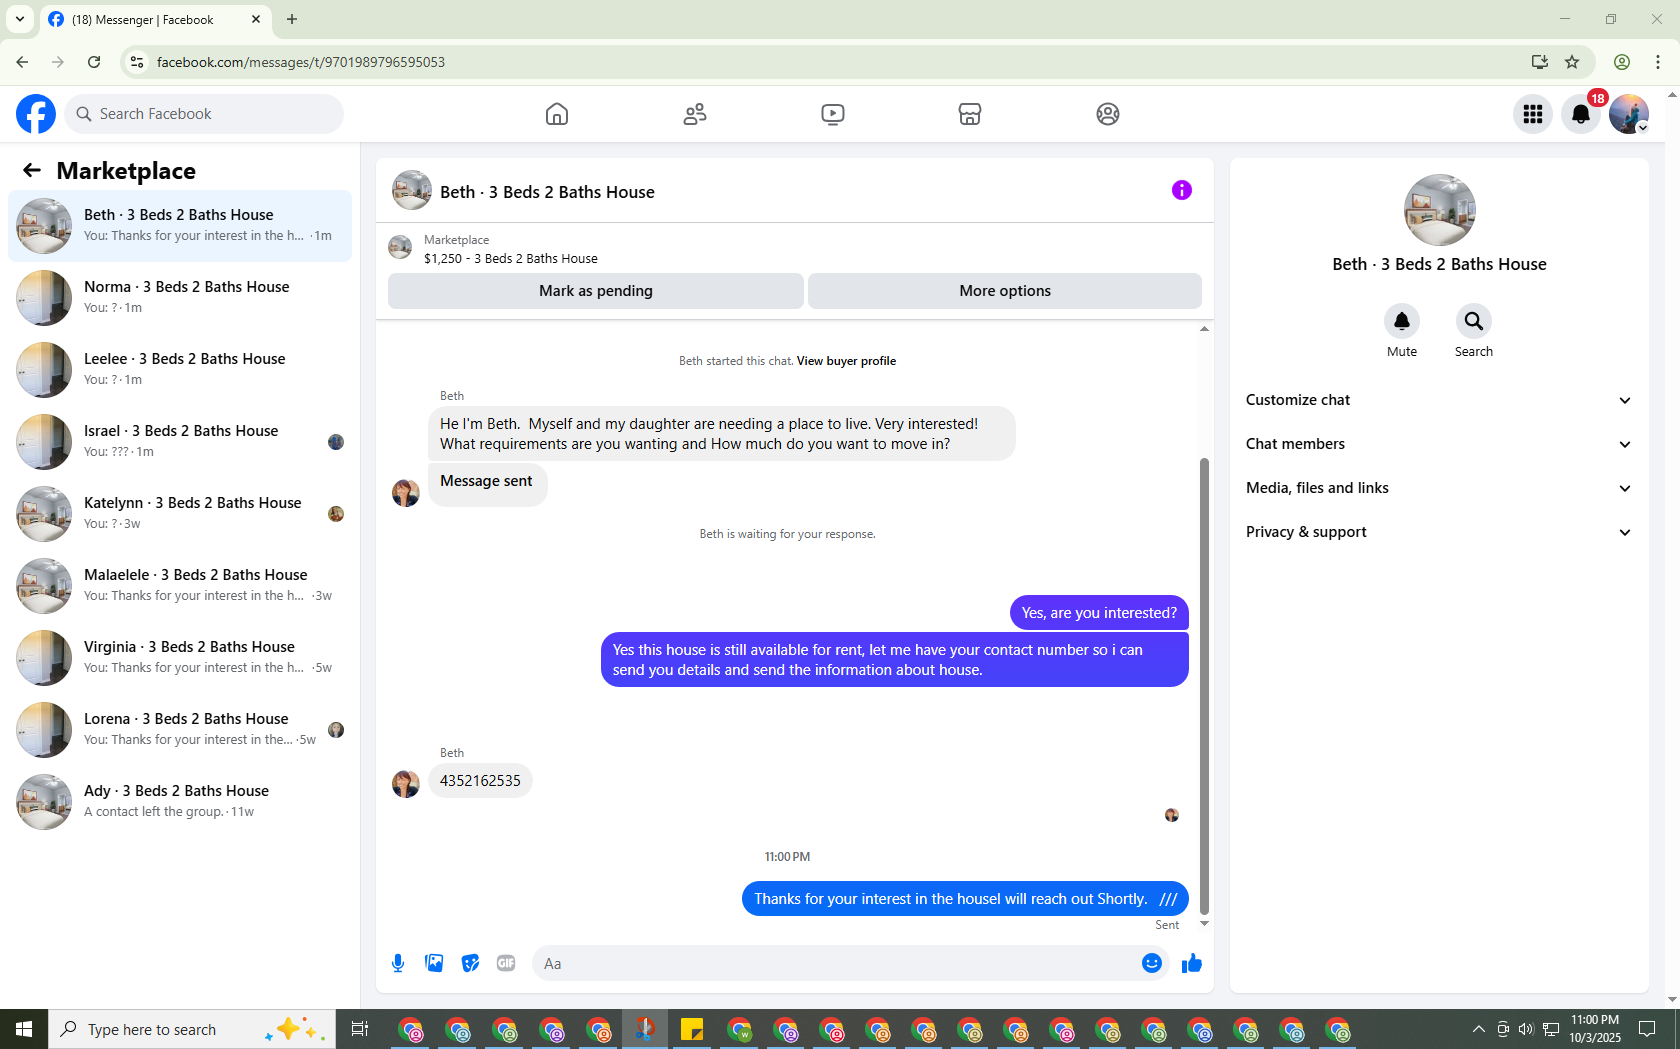Focus the Search Facebook field
This screenshot has width=1680, height=1049.
[x=204, y=114]
